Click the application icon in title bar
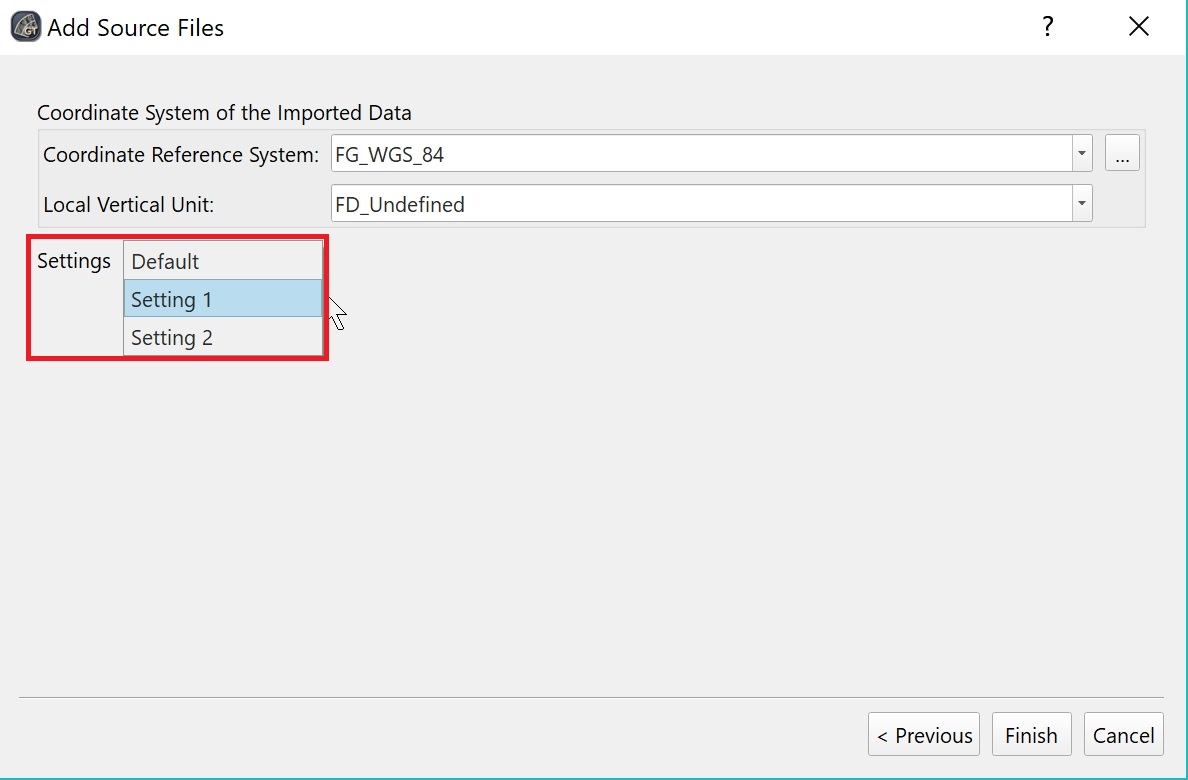The height and width of the screenshot is (780, 1188). (26, 27)
